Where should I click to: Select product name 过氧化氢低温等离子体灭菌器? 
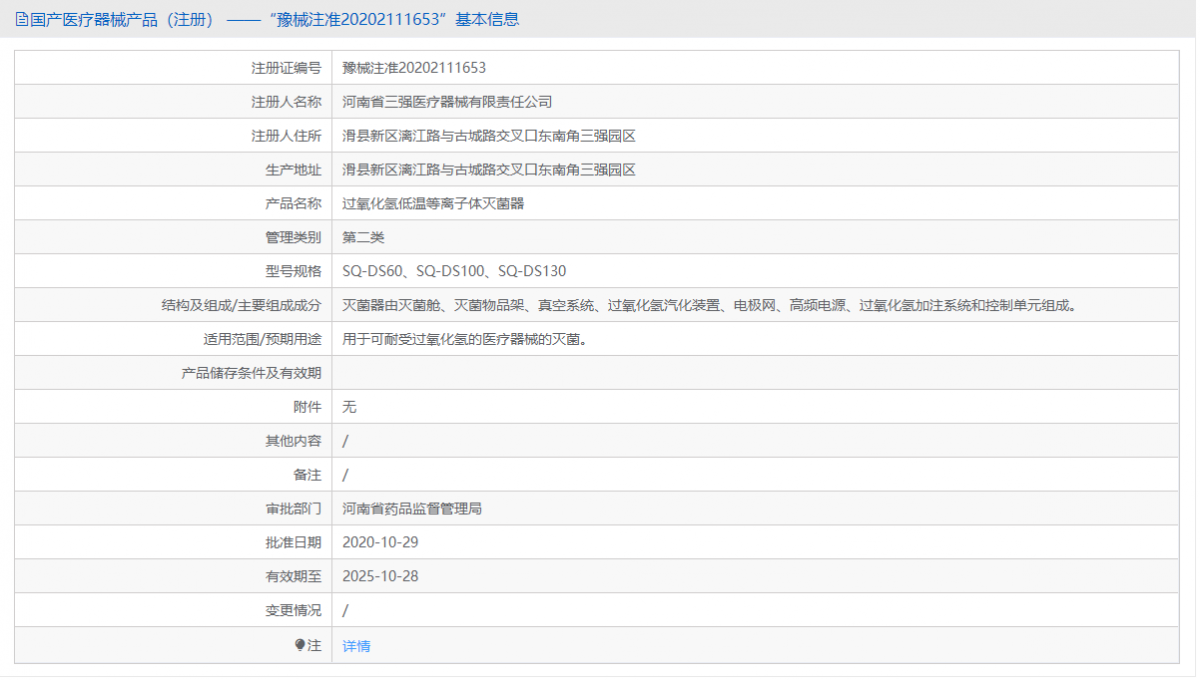(x=433, y=204)
